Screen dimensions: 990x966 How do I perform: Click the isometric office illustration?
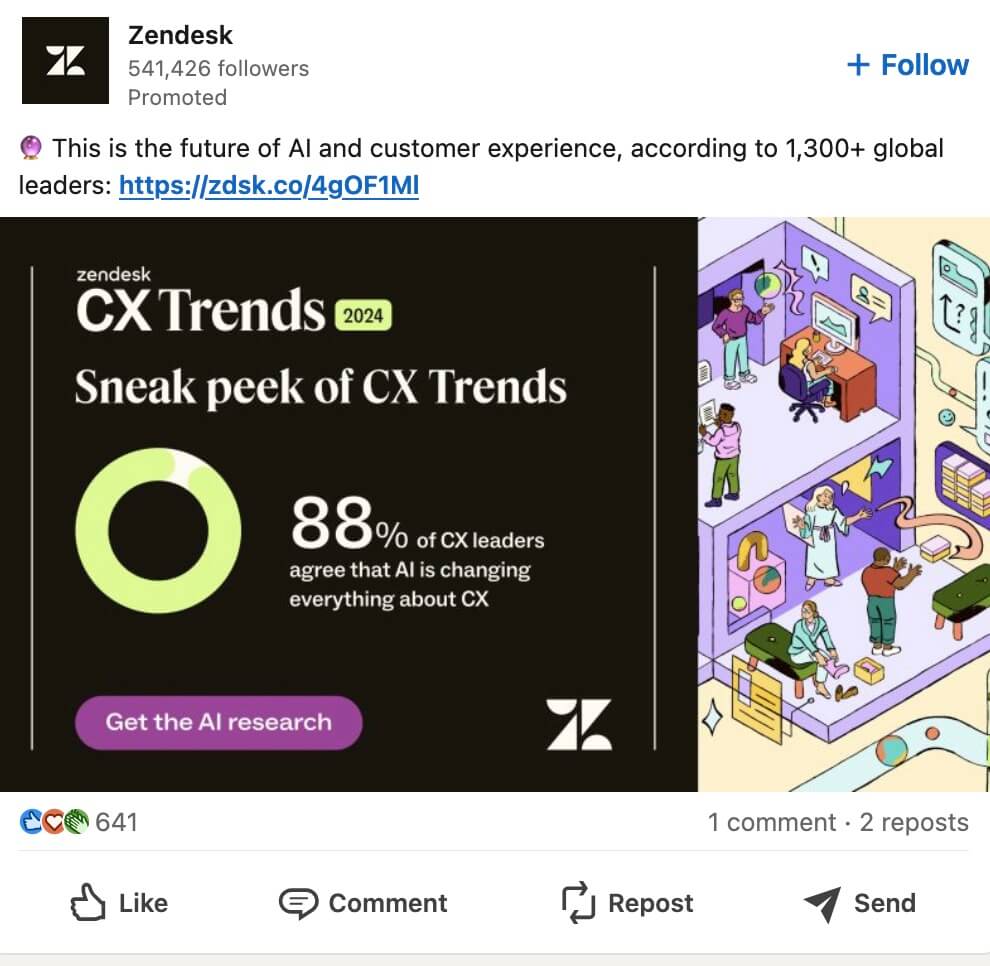click(842, 504)
